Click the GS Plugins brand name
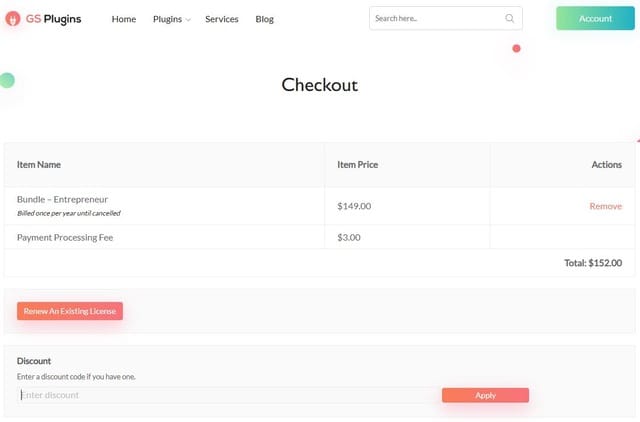The image size is (640, 422). [55, 18]
